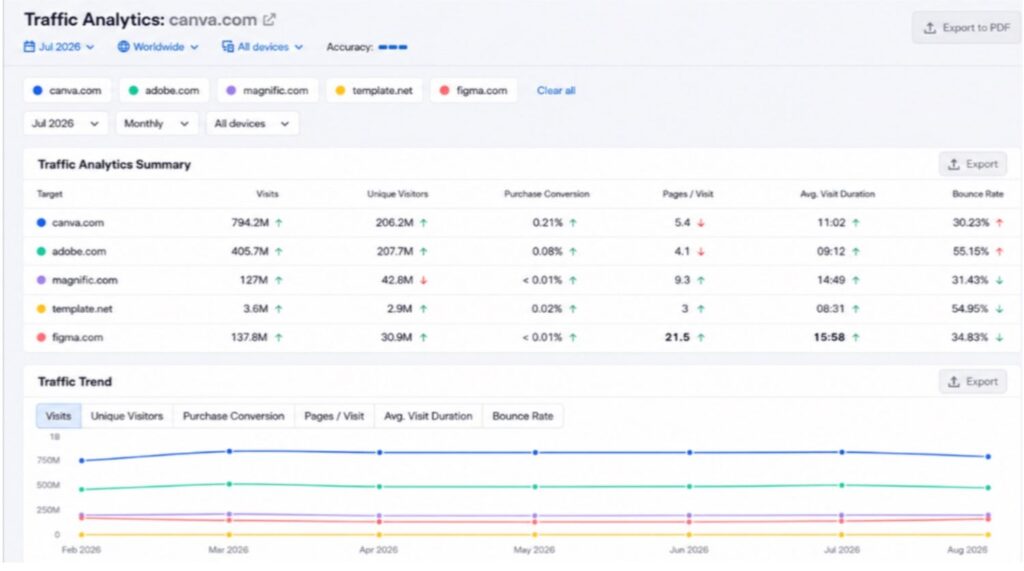Click the 794.2M visits value
The image size is (1024, 571).
pos(250,223)
